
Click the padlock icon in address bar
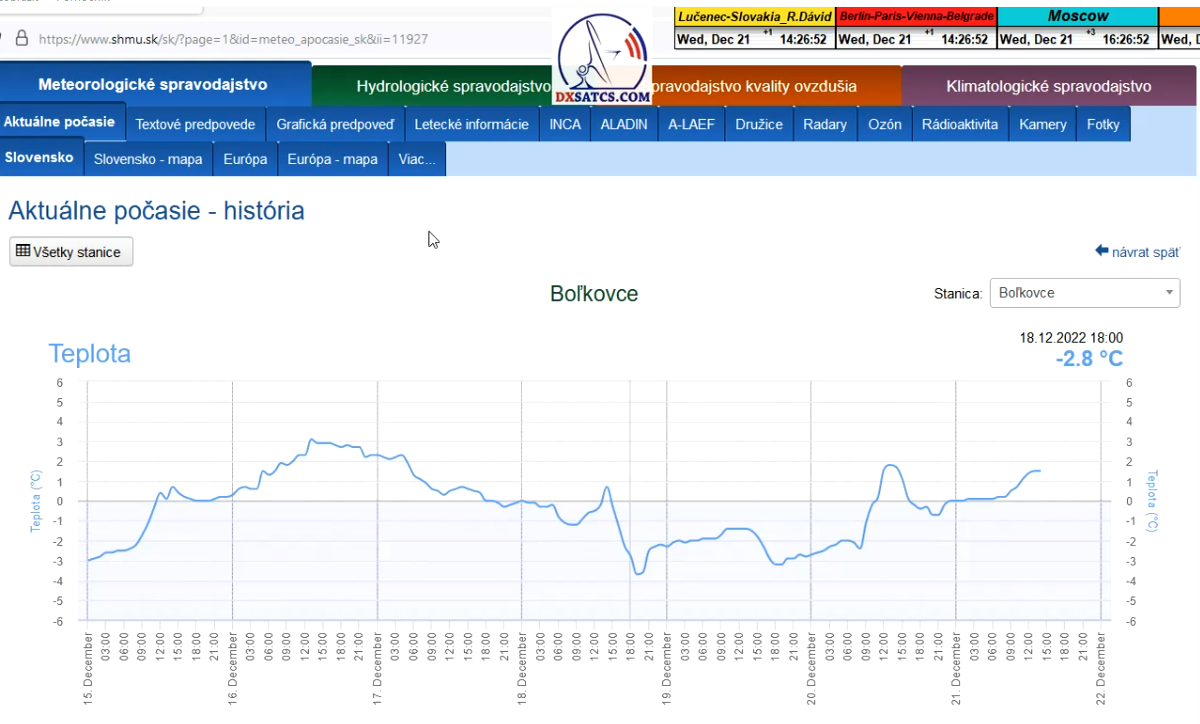(21, 39)
